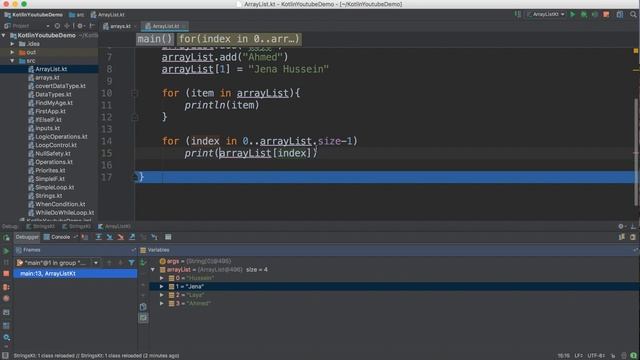Stop debugging with the red square in the debug sidebar
This screenshot has height=360, width=640.
(x=6, y=273)
